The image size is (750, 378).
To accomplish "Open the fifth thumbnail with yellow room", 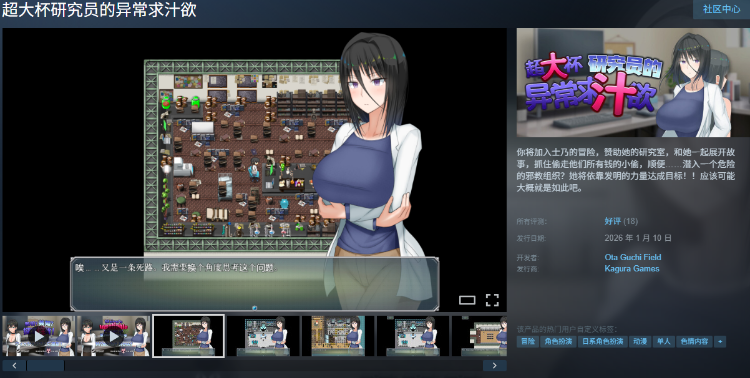I will pyautogui.click(x=338, y=336).
